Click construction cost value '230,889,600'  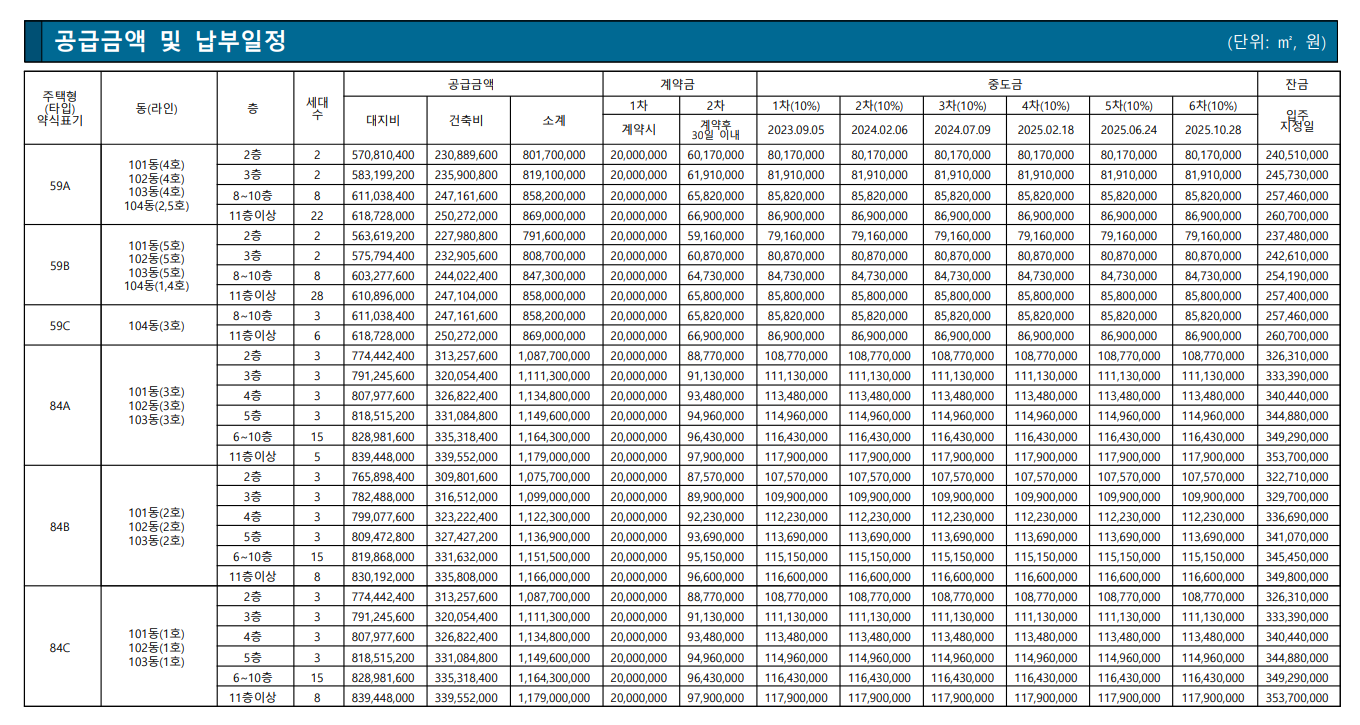[x=467, y=155]
